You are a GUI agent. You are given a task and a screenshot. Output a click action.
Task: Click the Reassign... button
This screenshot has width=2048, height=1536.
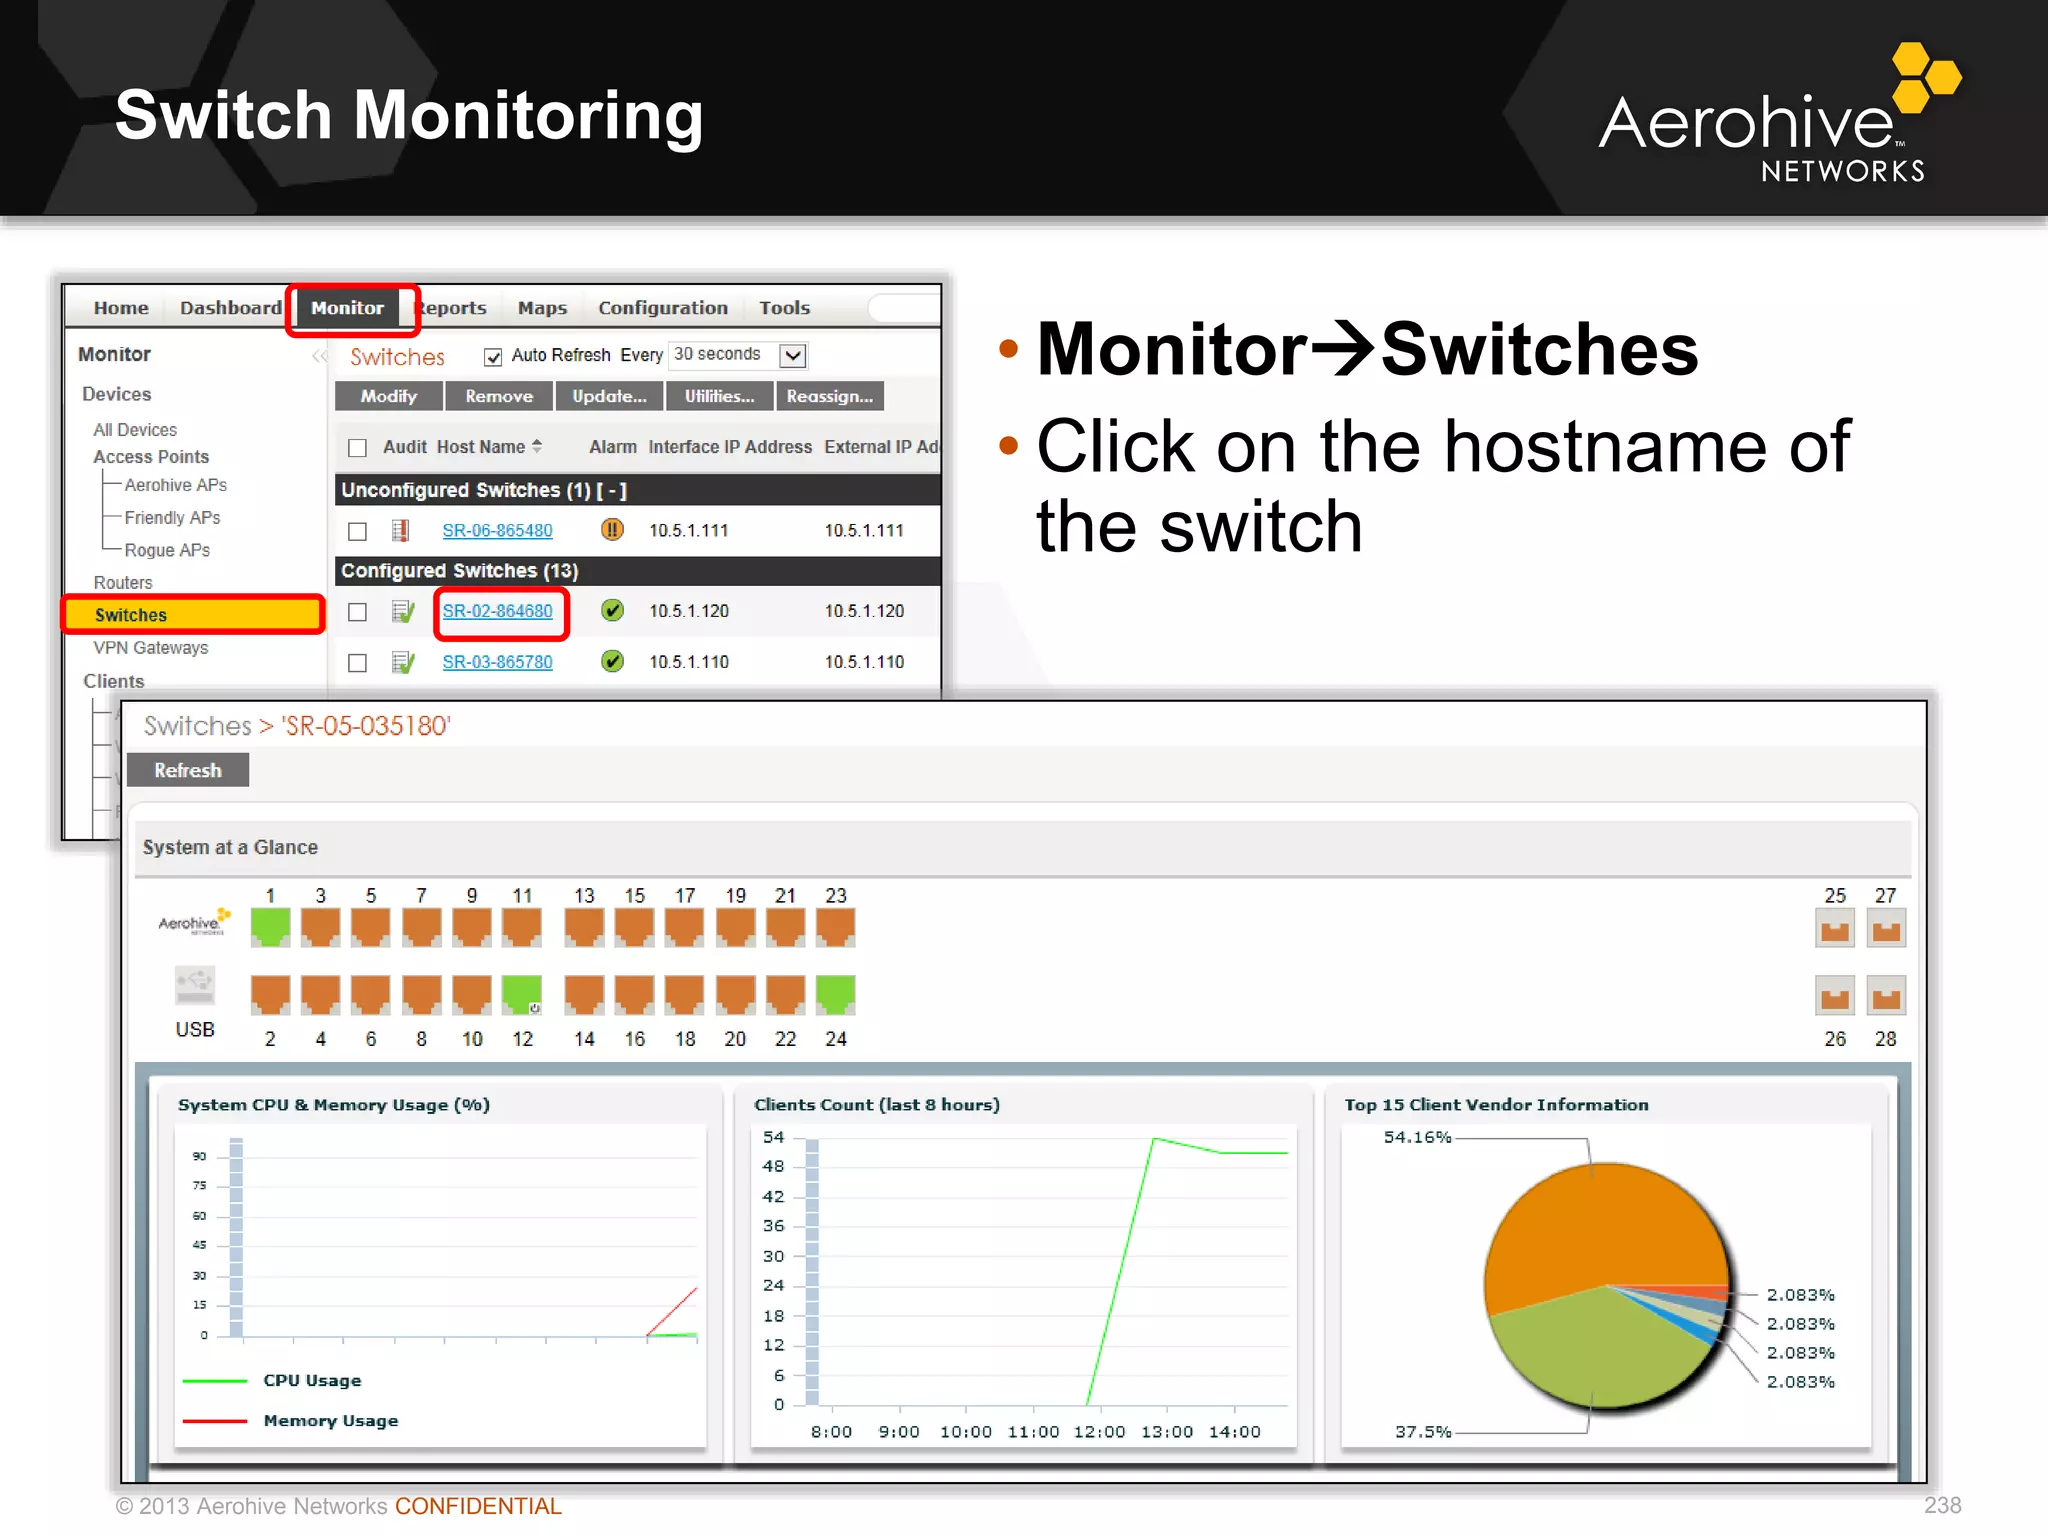point(830,396)
